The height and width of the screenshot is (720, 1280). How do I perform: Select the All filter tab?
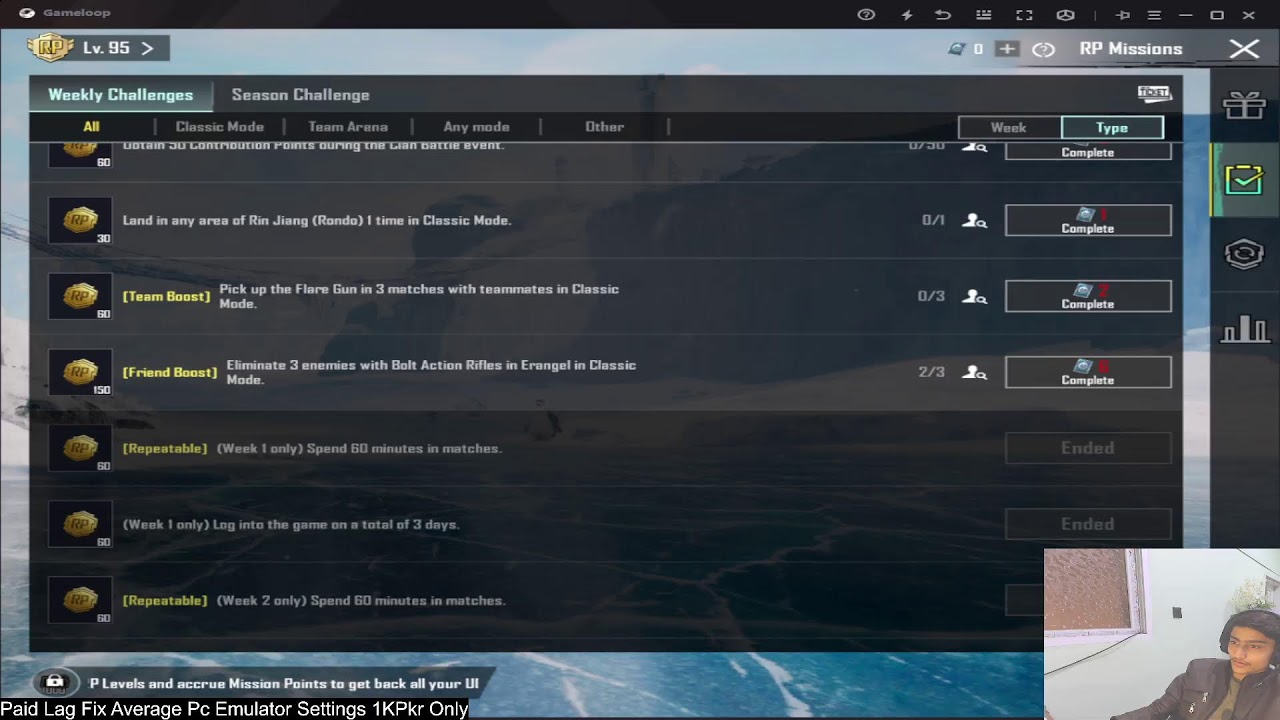pyautogui.click(x=91, y=127)
